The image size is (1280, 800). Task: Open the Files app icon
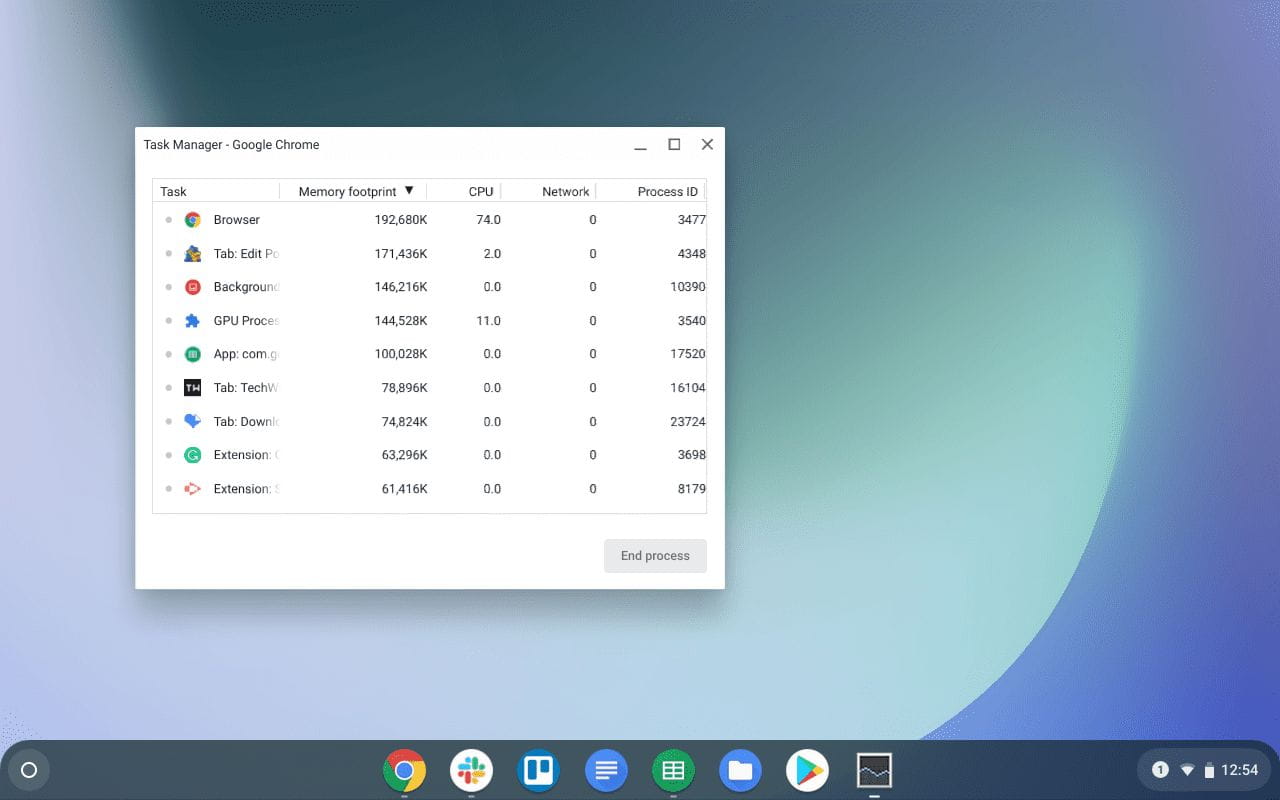point(739,770)
